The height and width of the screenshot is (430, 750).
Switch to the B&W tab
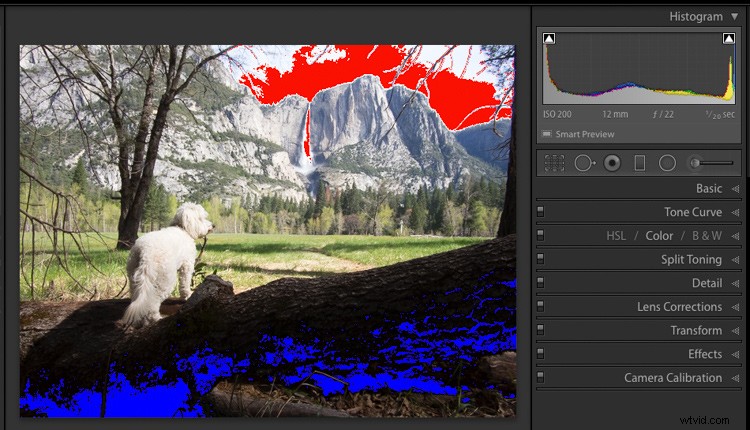707,236
